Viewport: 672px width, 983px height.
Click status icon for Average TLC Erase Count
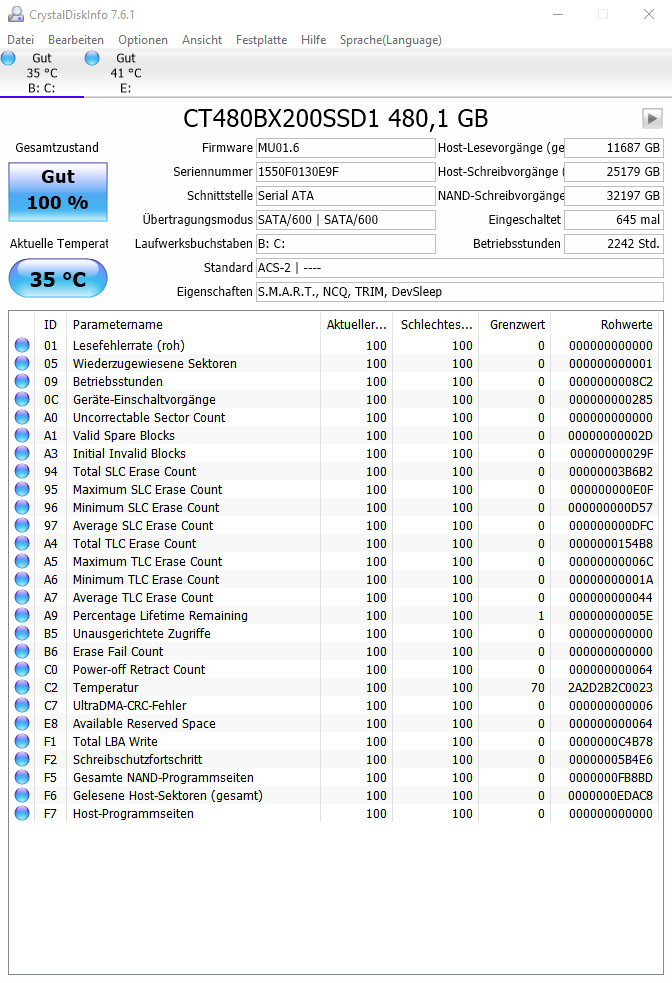coord(22,597)
